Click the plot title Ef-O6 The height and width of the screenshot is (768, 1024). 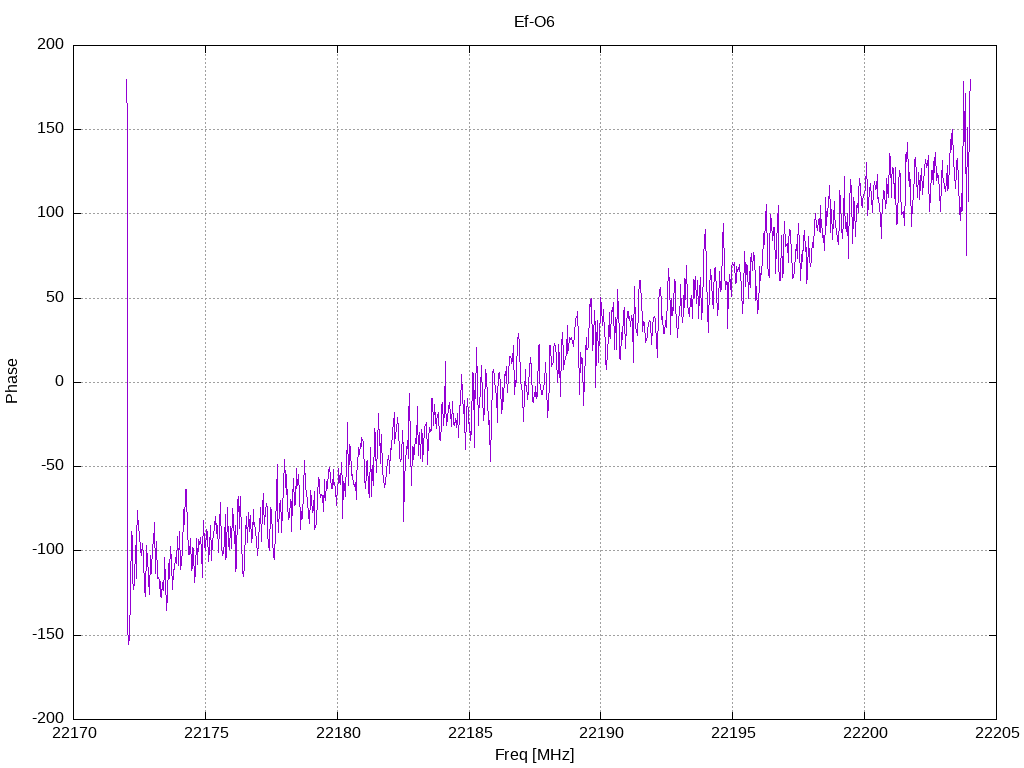tap(534, 22)
